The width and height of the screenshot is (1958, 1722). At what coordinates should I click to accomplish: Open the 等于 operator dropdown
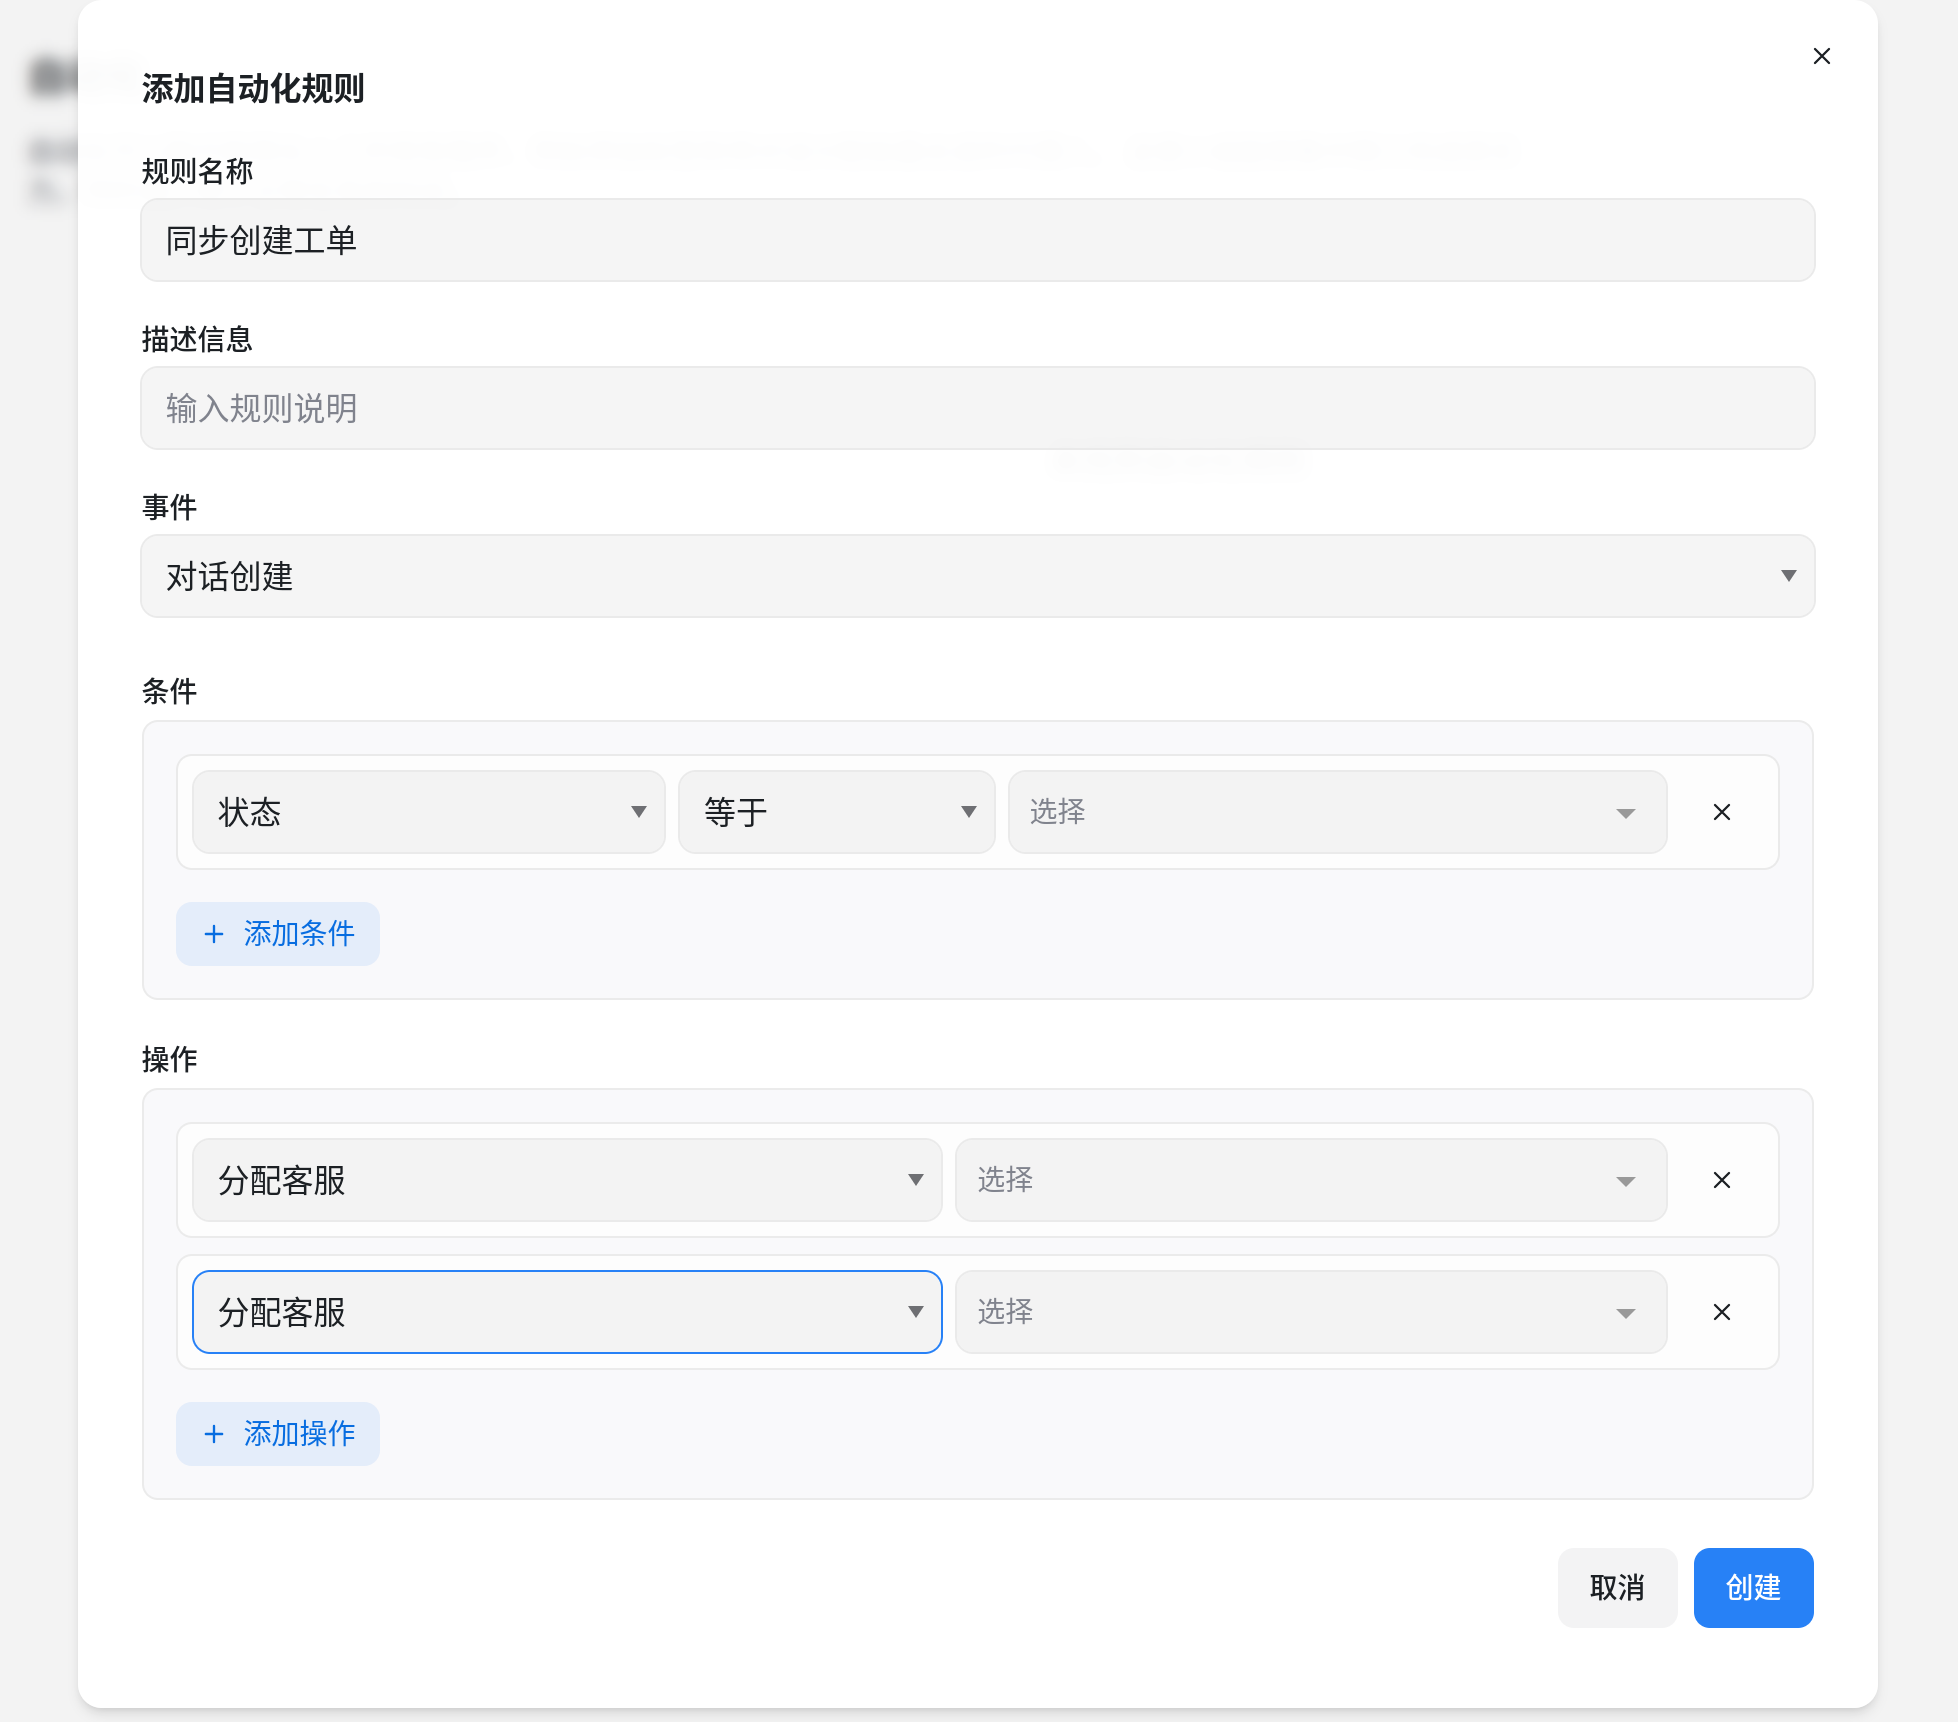point(836,812)
